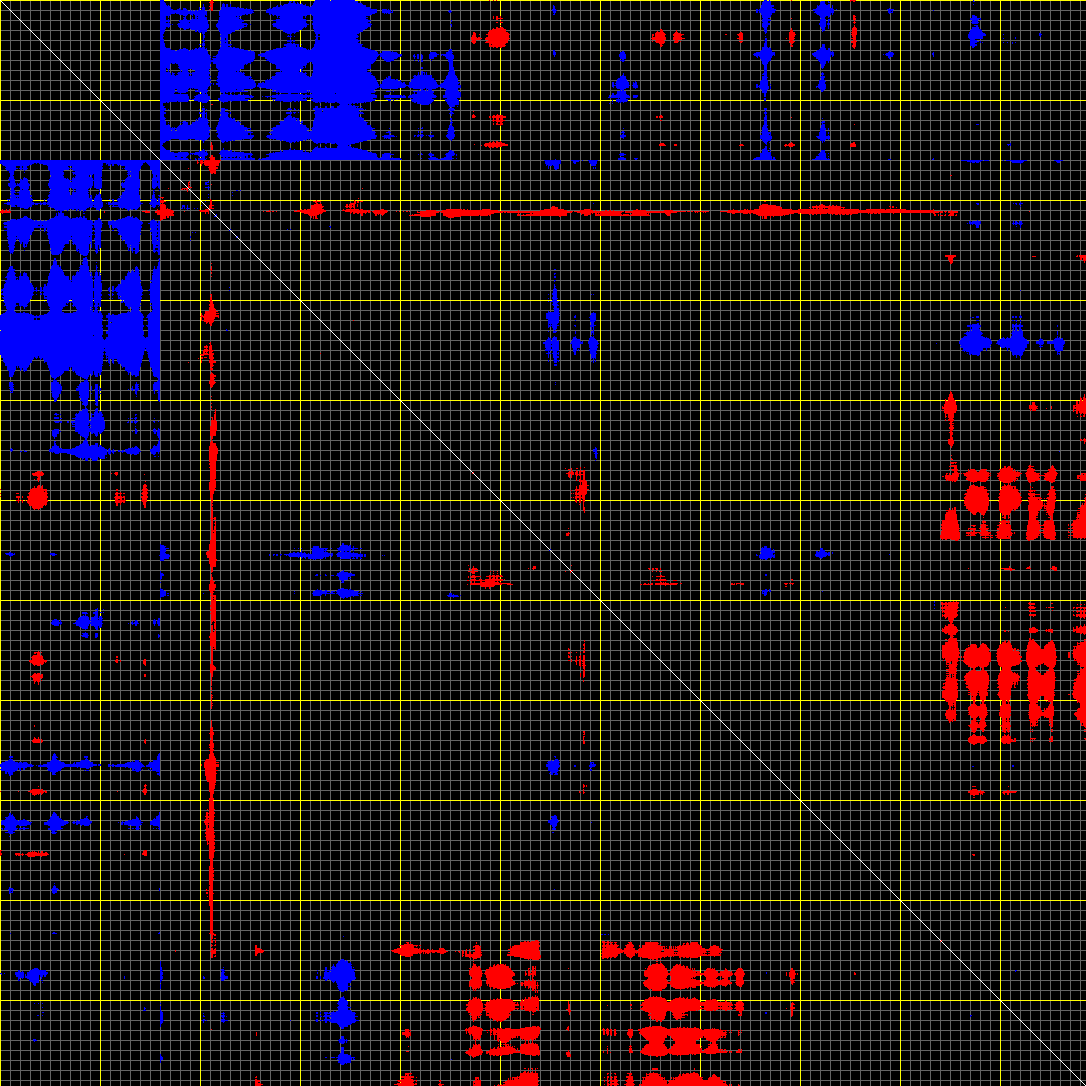
Task: Click the red blob near top of vertical streak
Action: (x=210, y=316)
